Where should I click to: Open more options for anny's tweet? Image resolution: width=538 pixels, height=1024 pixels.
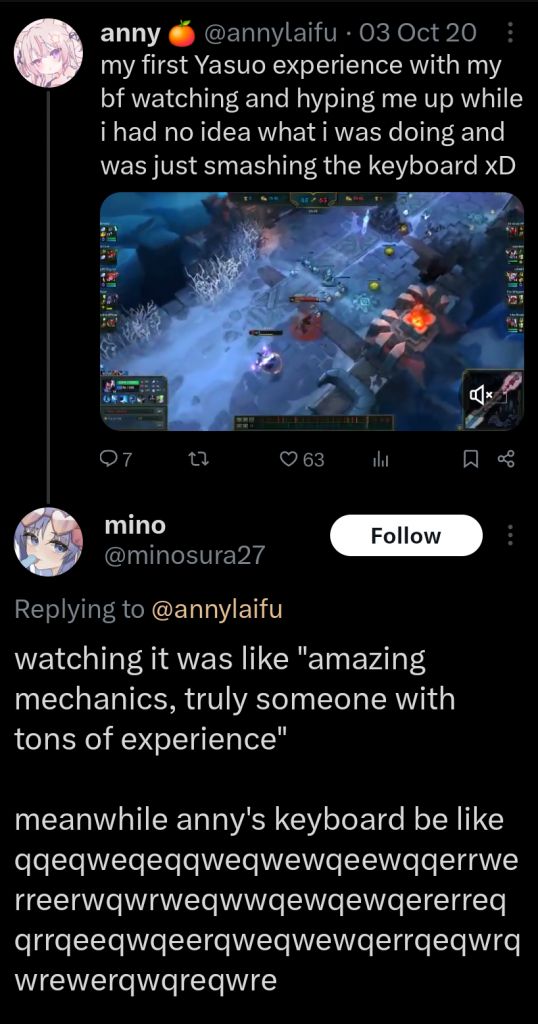click(x=511, y=32)
